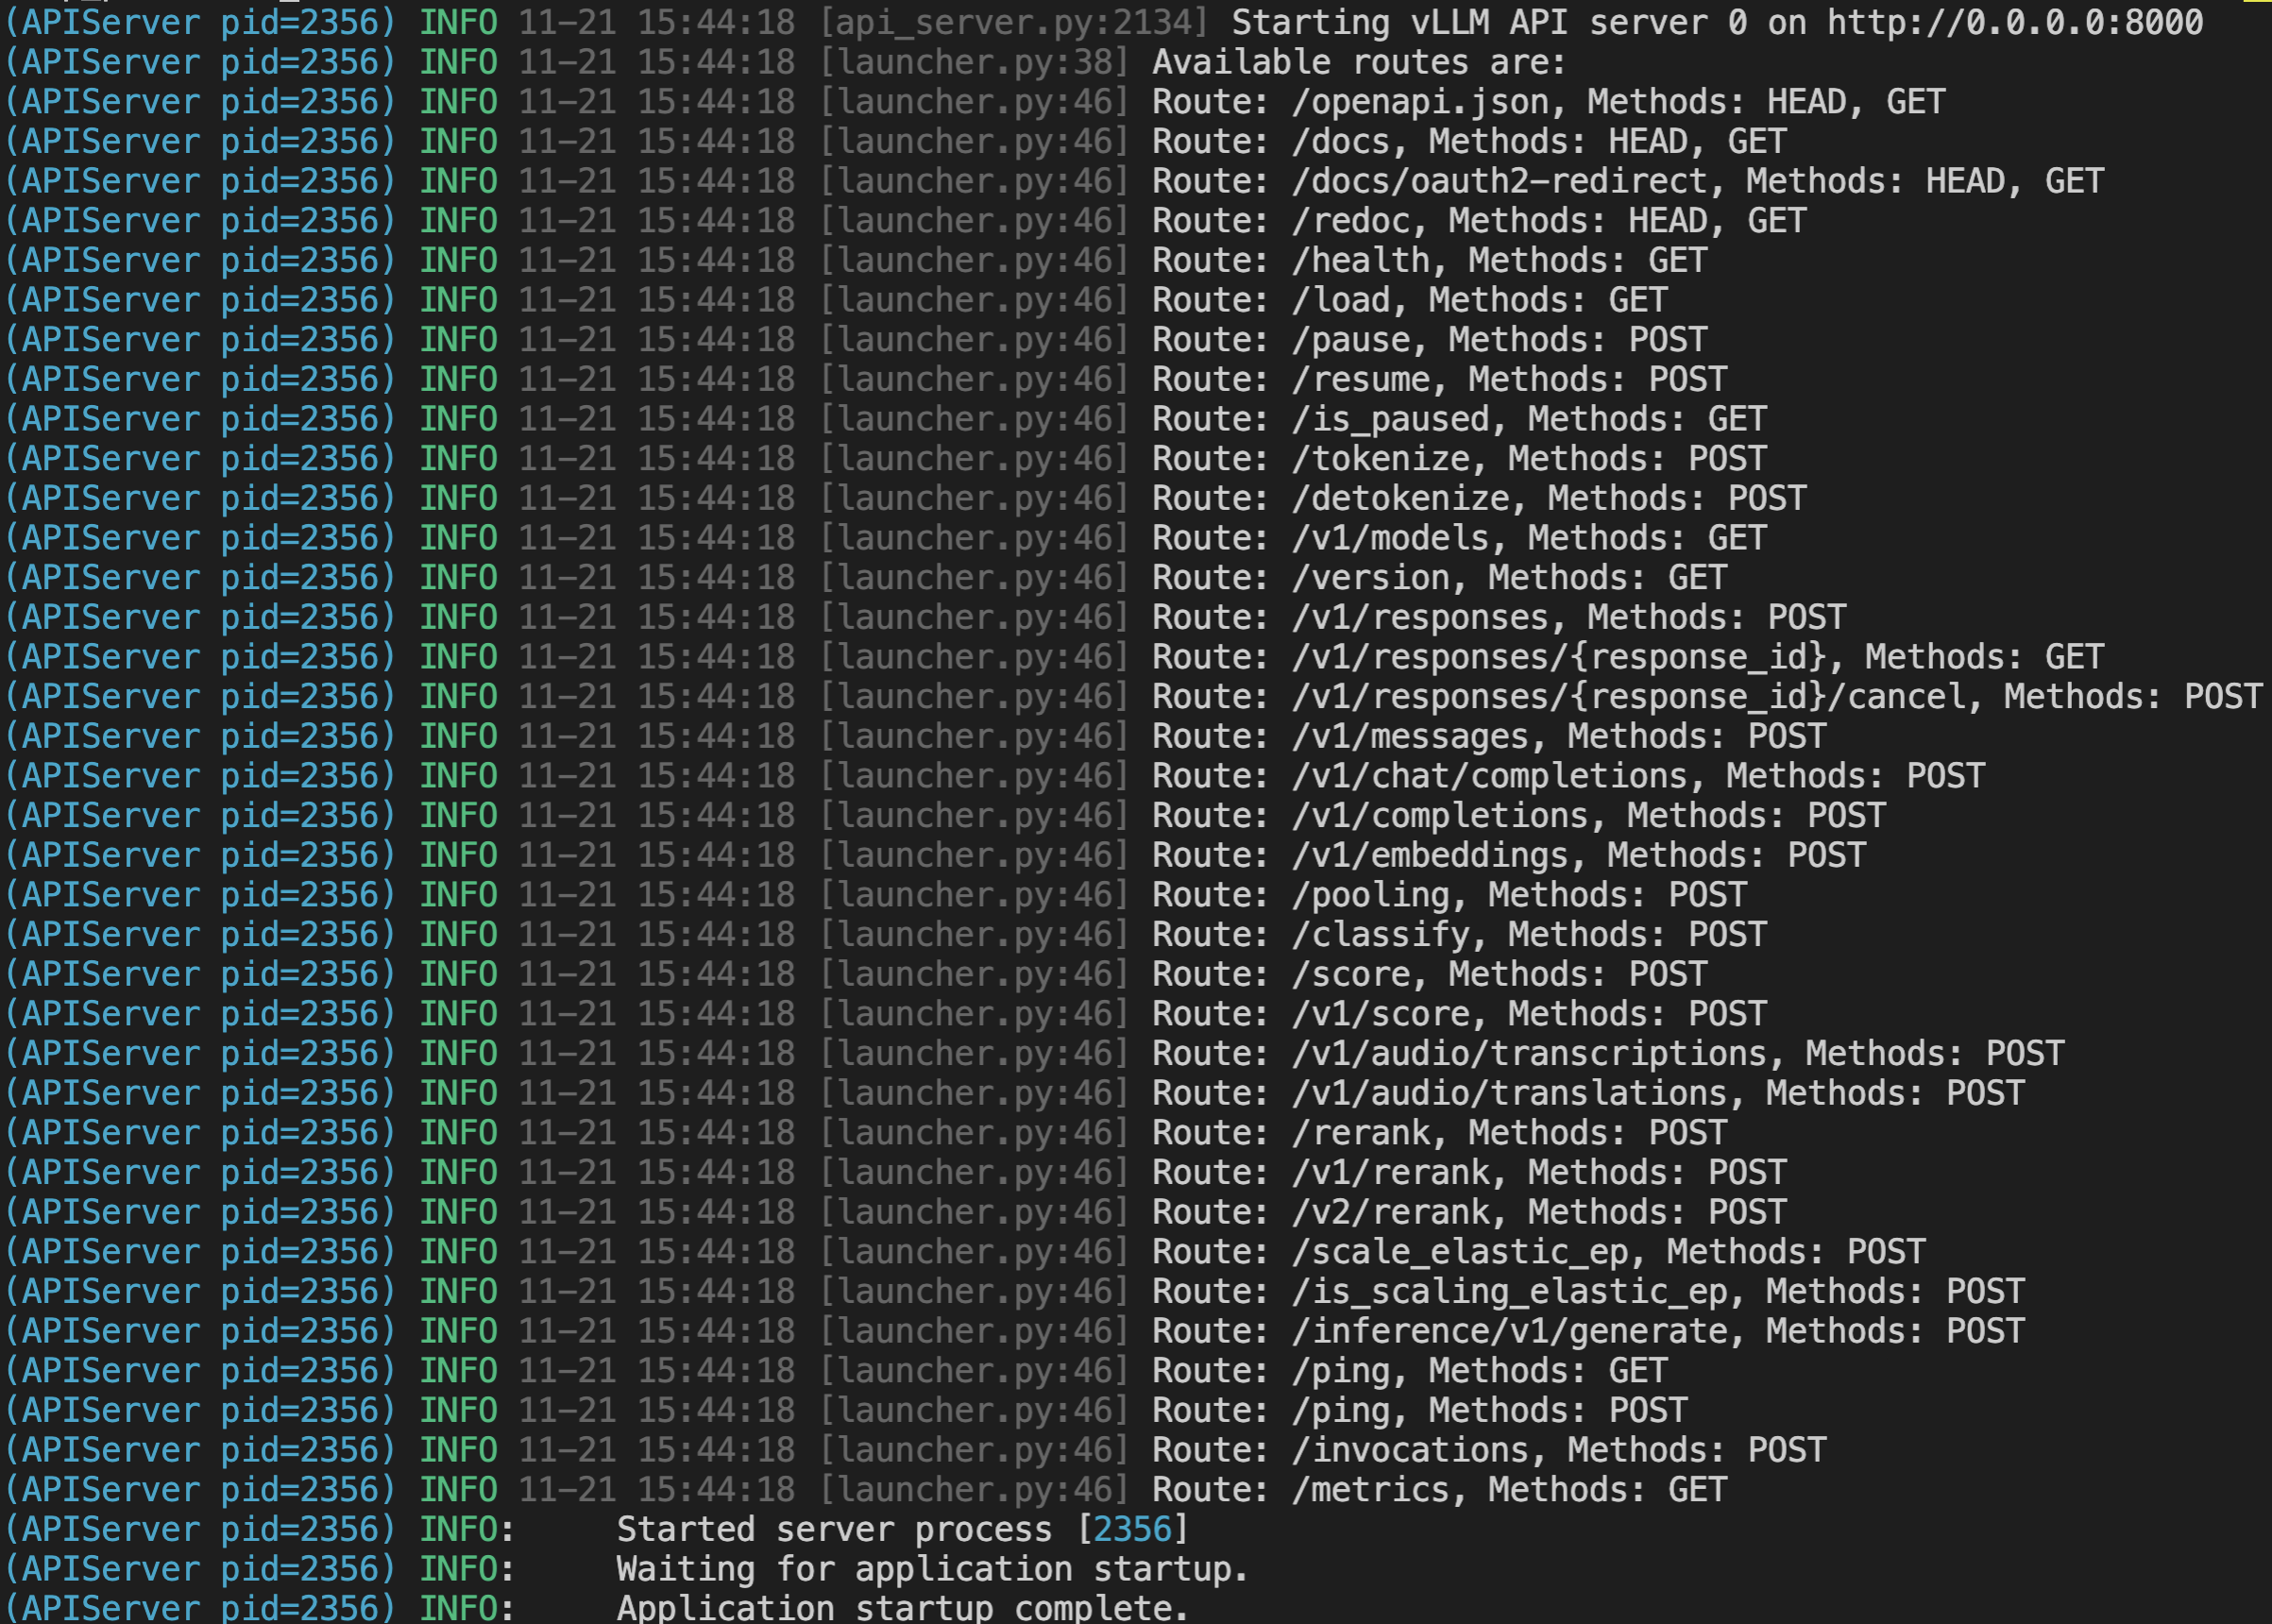Click 'Waiting for application startup.' text
The height and width of the screenshot is (1624, 2272).
point(932,1569)
